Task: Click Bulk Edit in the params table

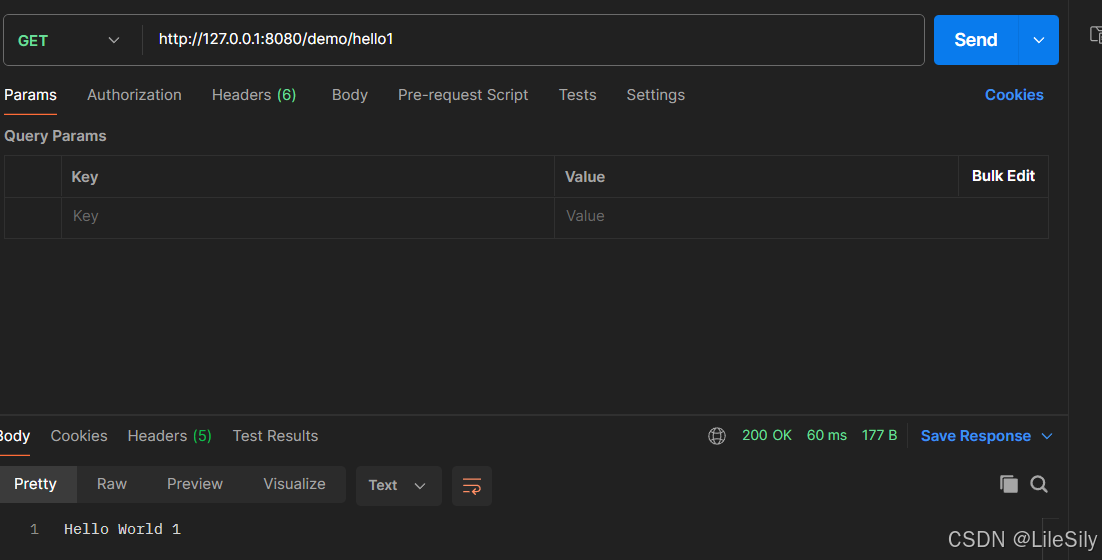Action: tap(1003, 176)
